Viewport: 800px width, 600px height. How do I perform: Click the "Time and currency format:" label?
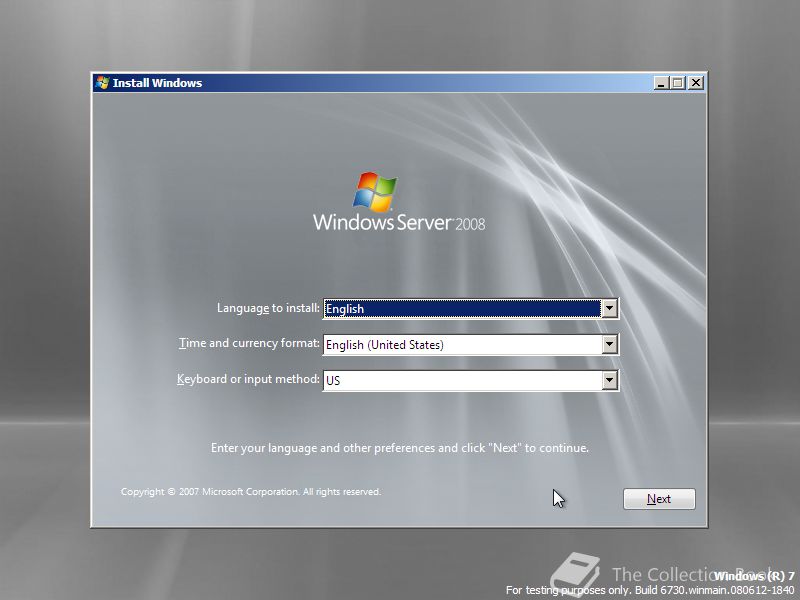(249, 343)
